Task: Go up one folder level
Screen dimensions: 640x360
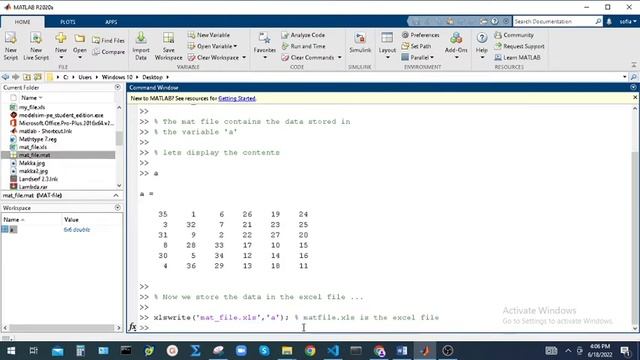Action: coord(27,77)
